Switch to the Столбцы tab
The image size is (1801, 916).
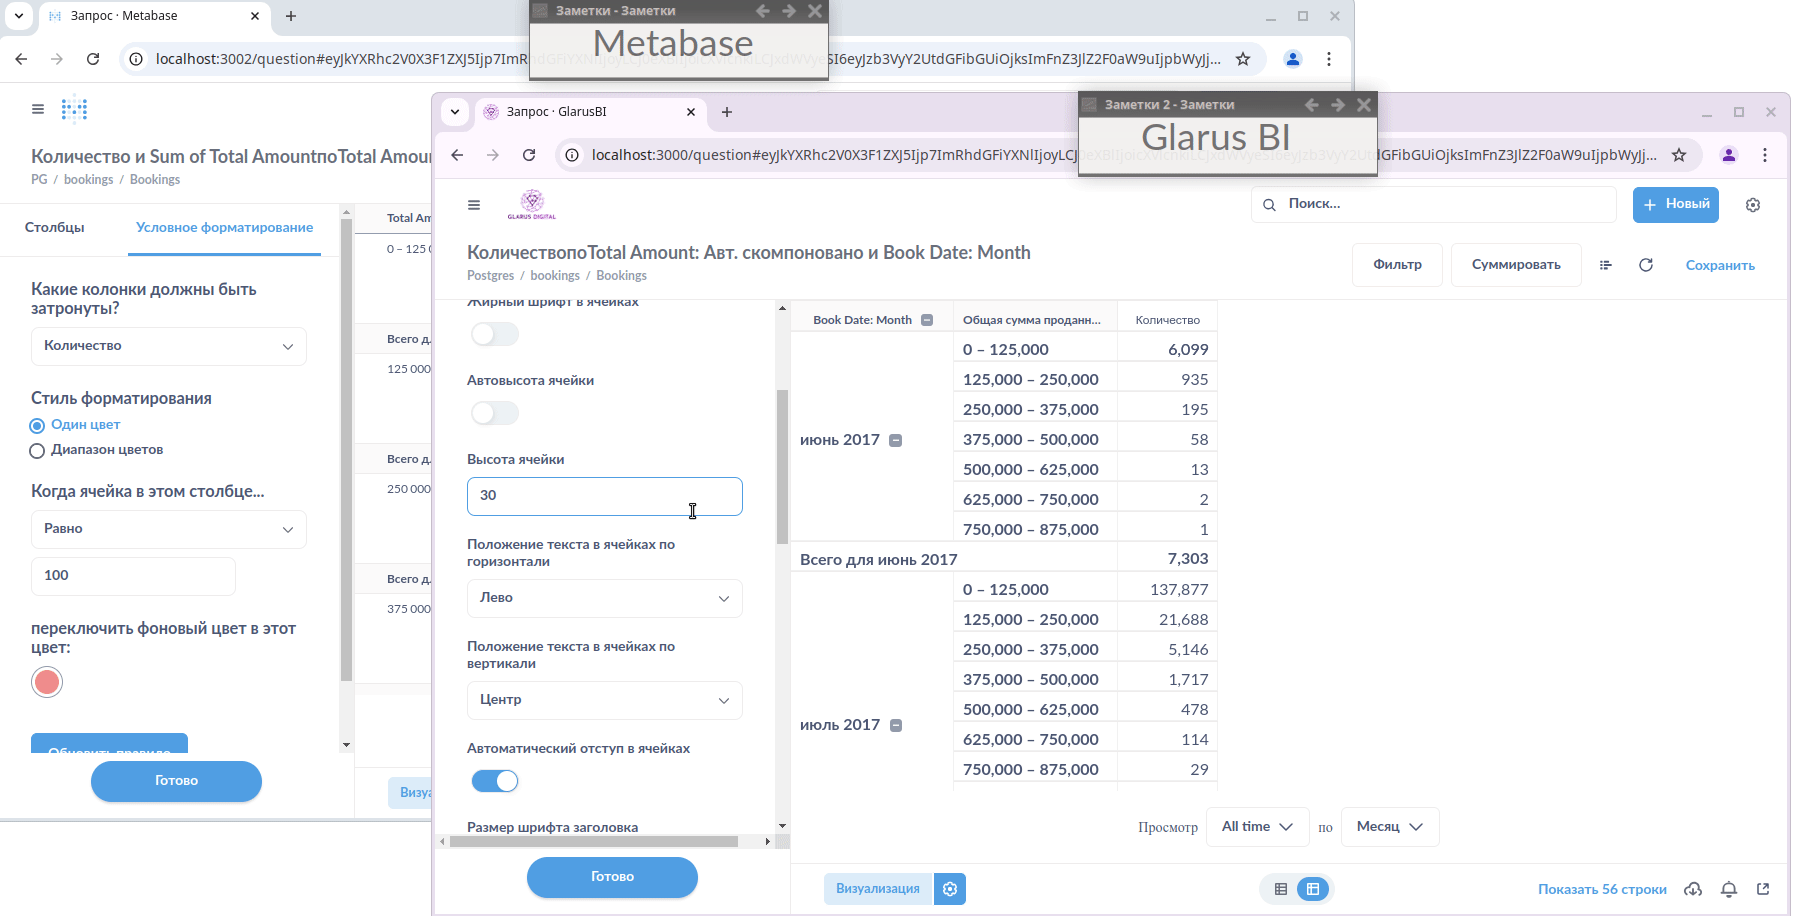tap(55, 228)
